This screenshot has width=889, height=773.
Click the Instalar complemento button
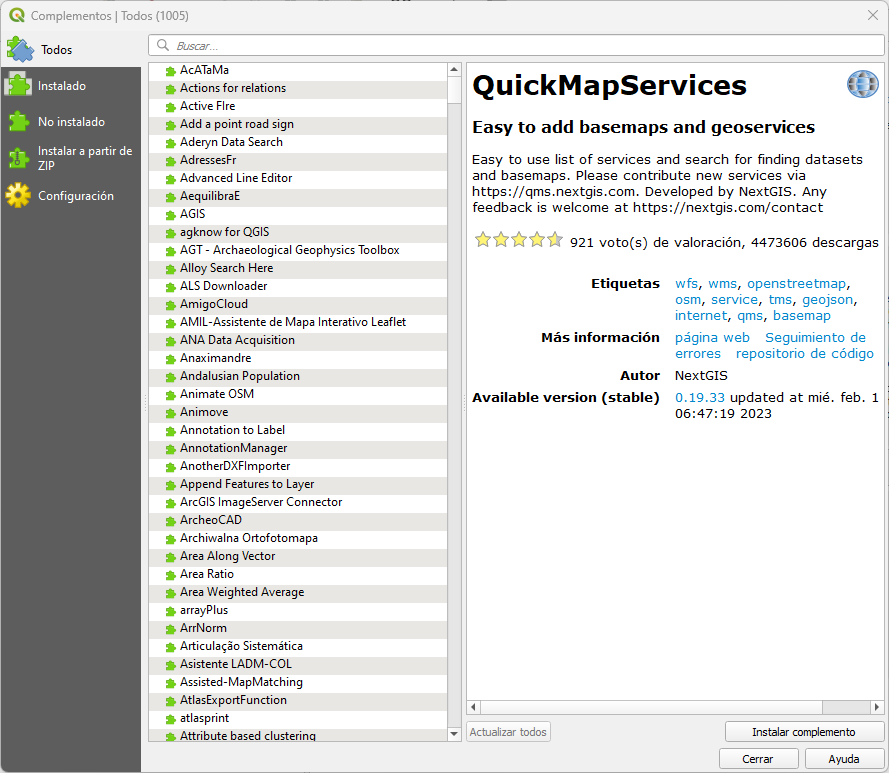click(803, 732)
